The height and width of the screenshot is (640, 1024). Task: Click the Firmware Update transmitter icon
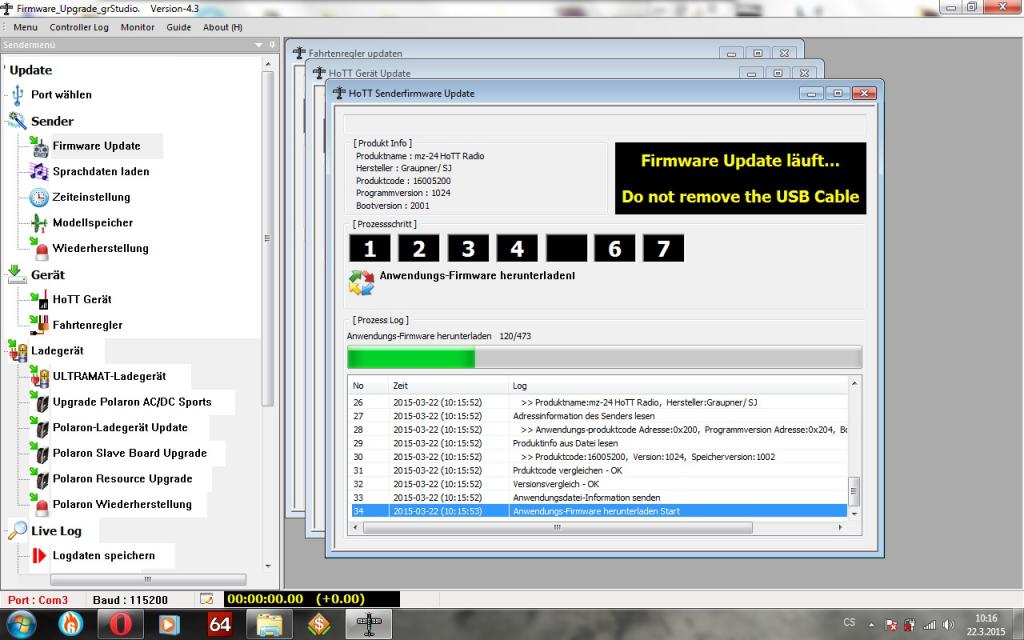(x=39, y=147)
